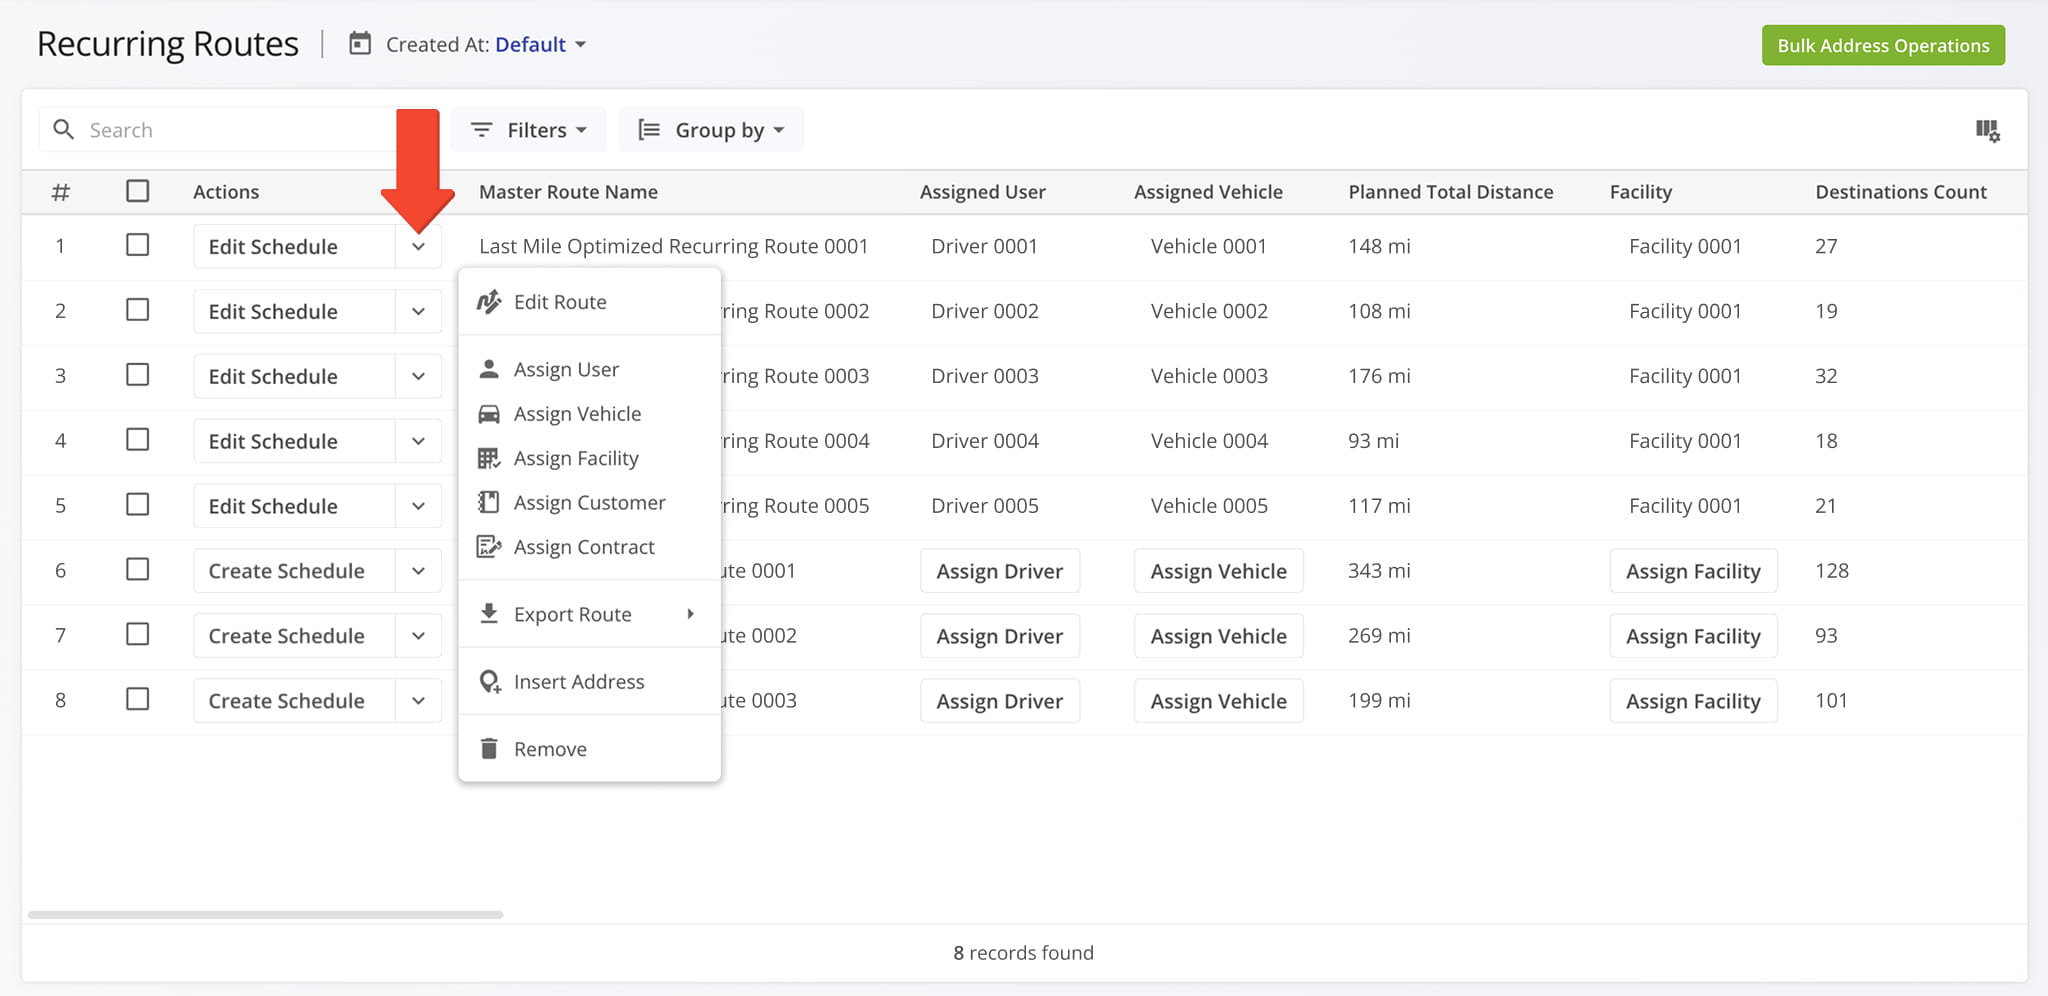Screen dimensions: 2048x996
Task: Click the calendar icon next to Created At
Action: (360, 43)
